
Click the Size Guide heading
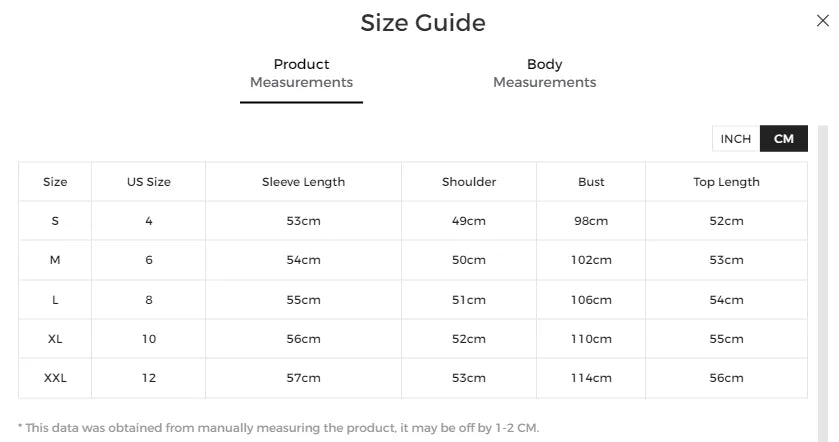tap(423, 23)
